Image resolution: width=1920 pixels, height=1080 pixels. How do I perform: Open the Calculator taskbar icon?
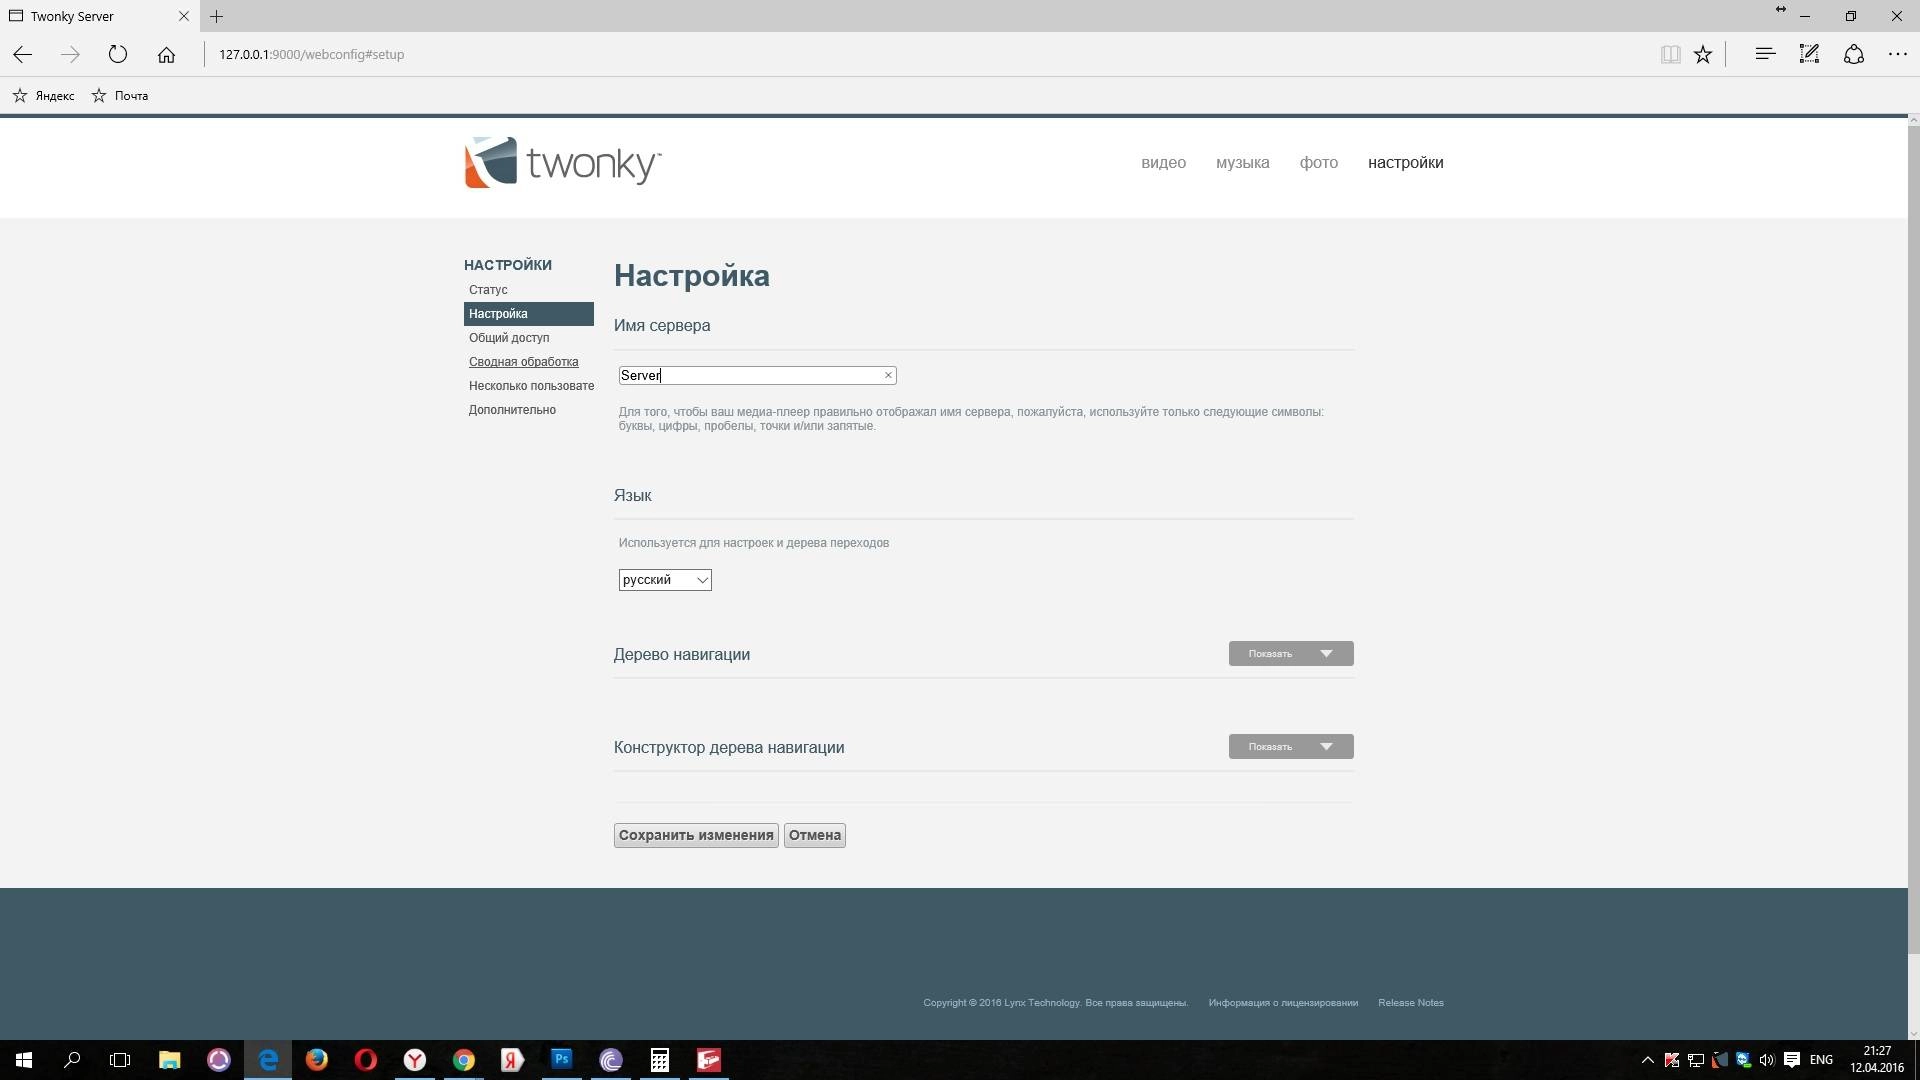[660, 1060]
